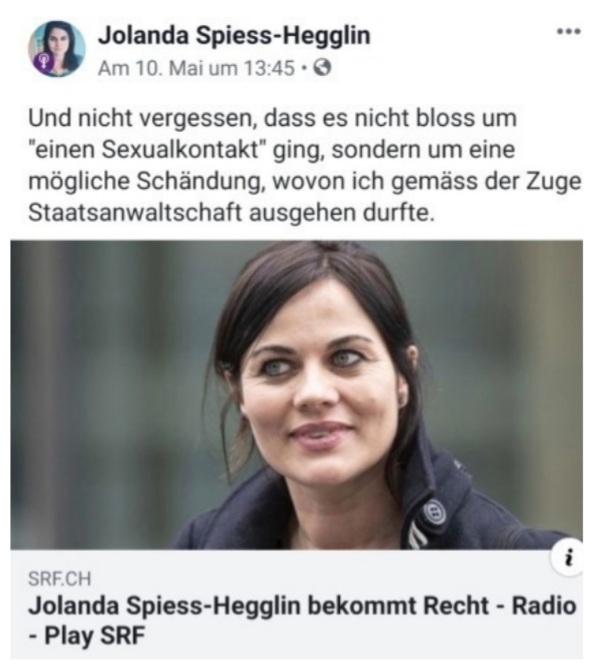Click the globe public-audience icon
The height and width of the screenshot is (665, 595).
click(322, 67)
